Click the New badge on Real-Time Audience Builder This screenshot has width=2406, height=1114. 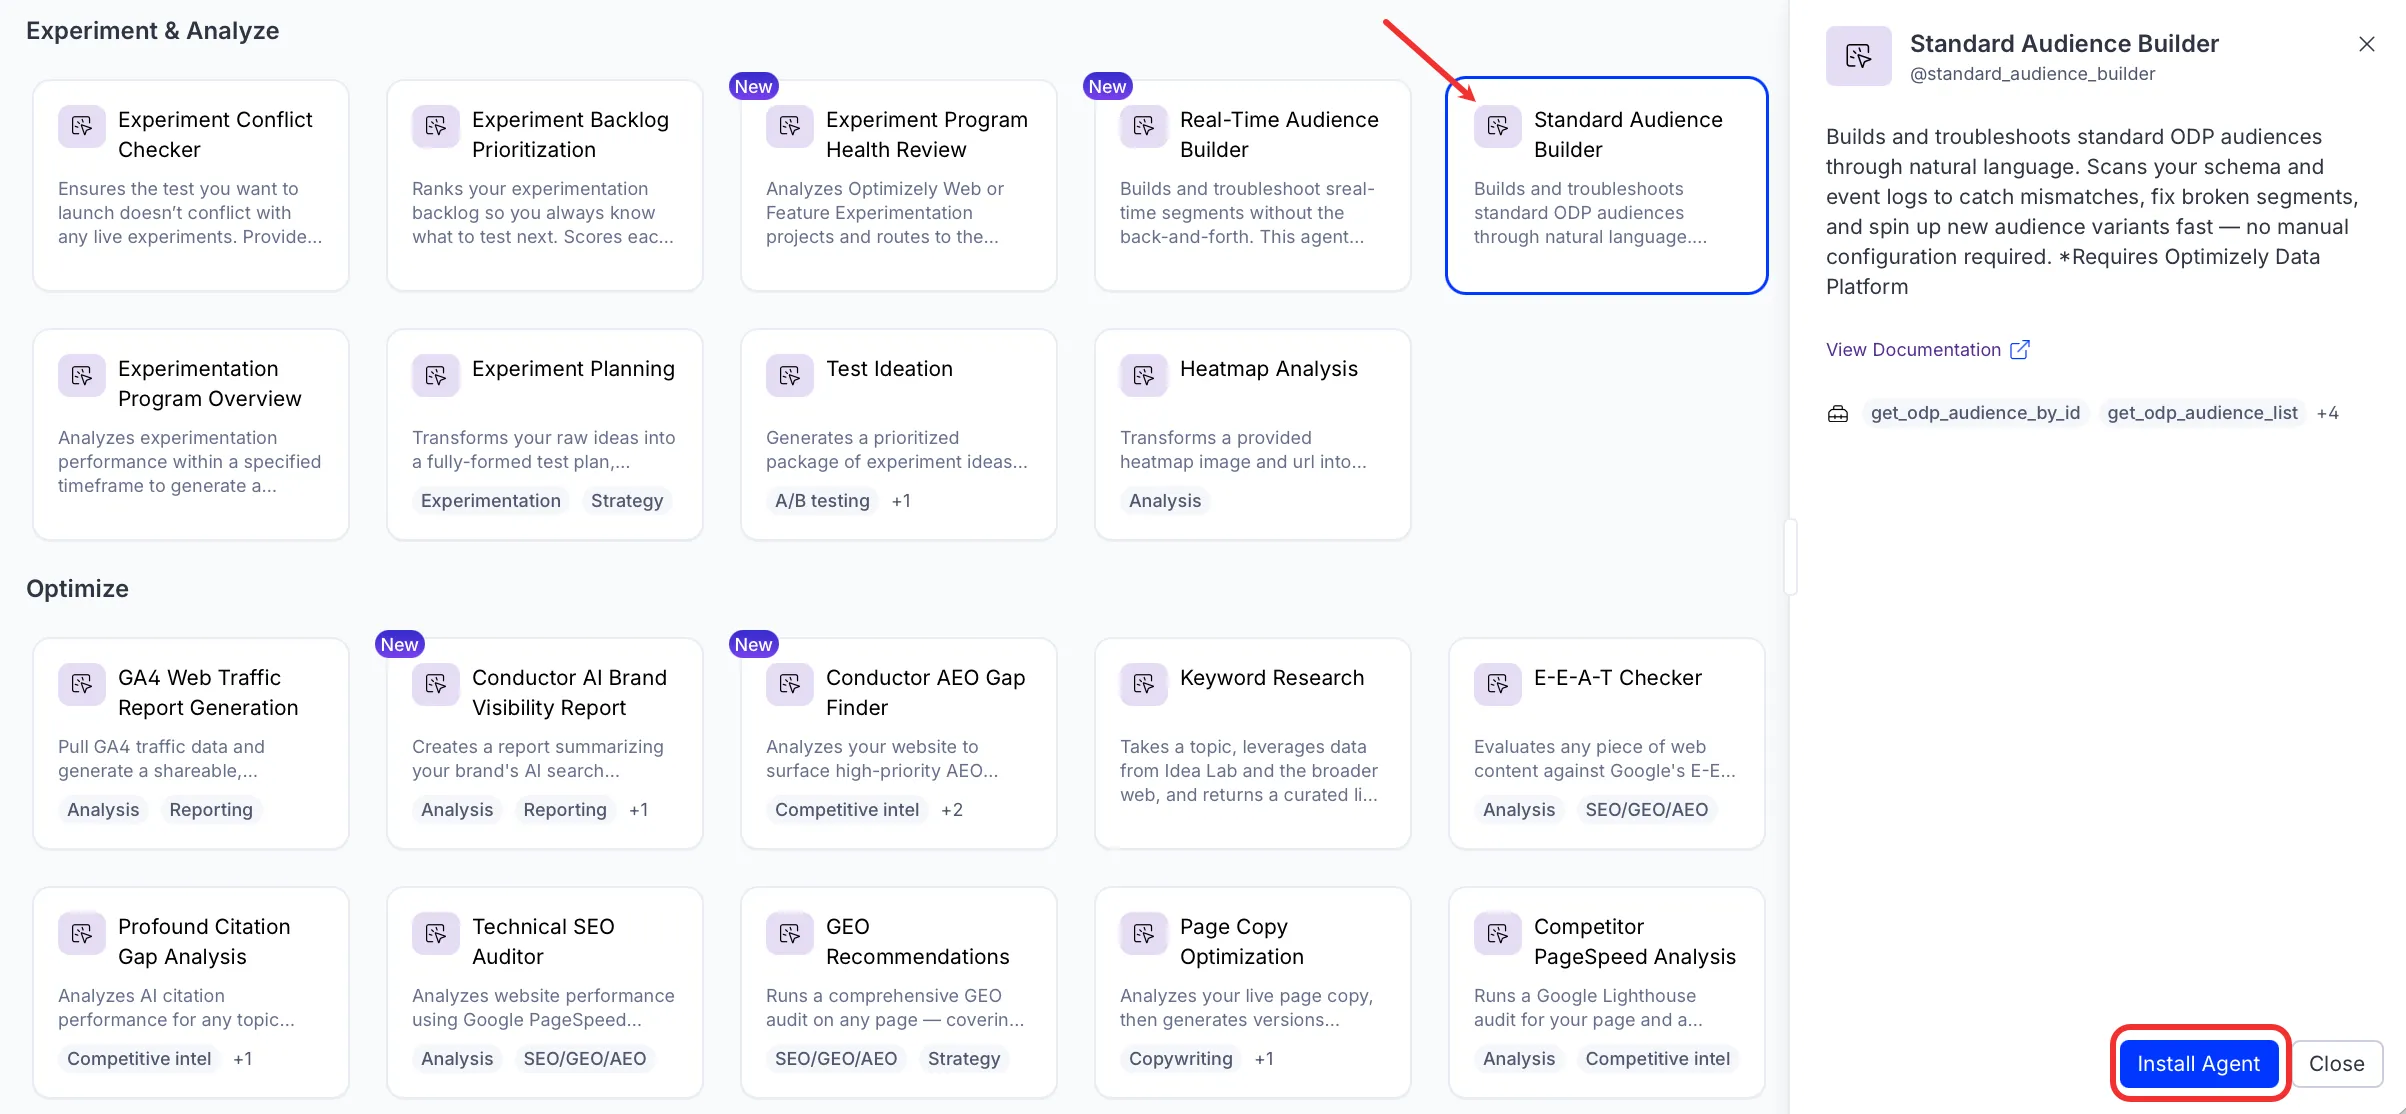click(1107, 87)
